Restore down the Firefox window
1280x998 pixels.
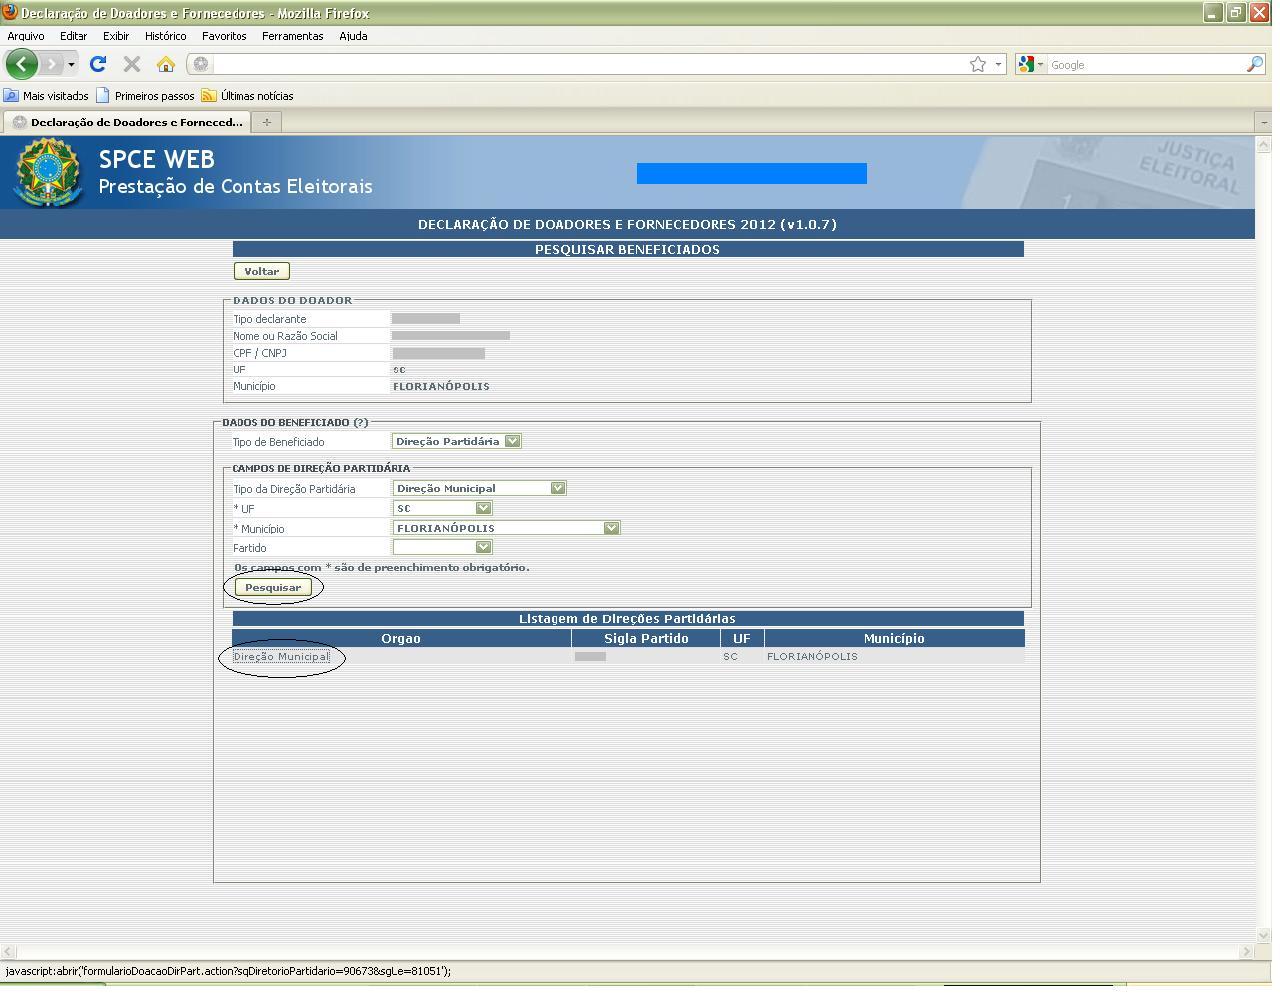(1236, 13)
